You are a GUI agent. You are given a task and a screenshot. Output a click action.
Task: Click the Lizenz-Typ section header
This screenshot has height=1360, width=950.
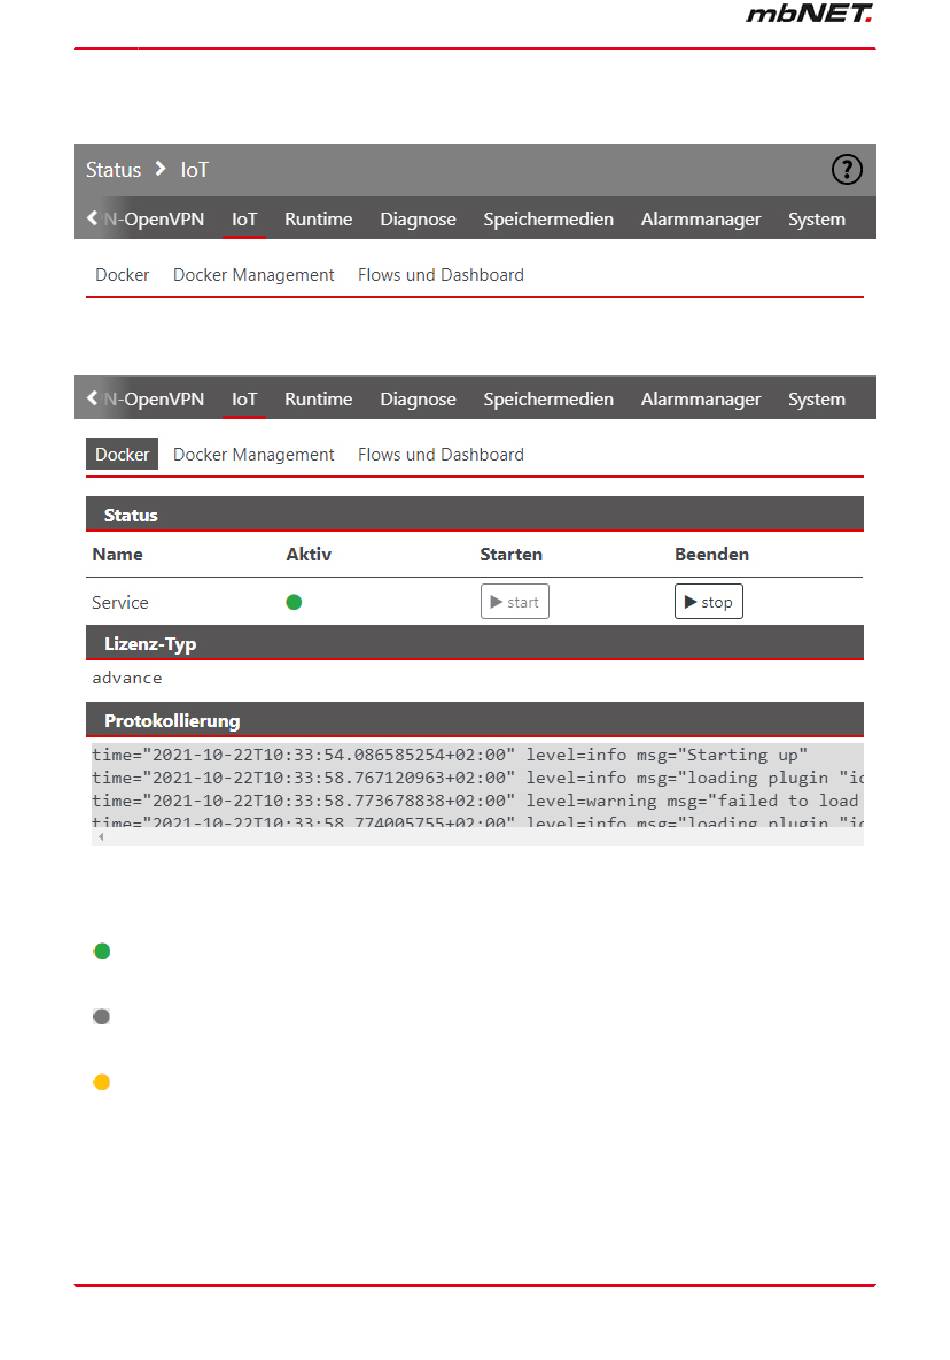(475, 644)
